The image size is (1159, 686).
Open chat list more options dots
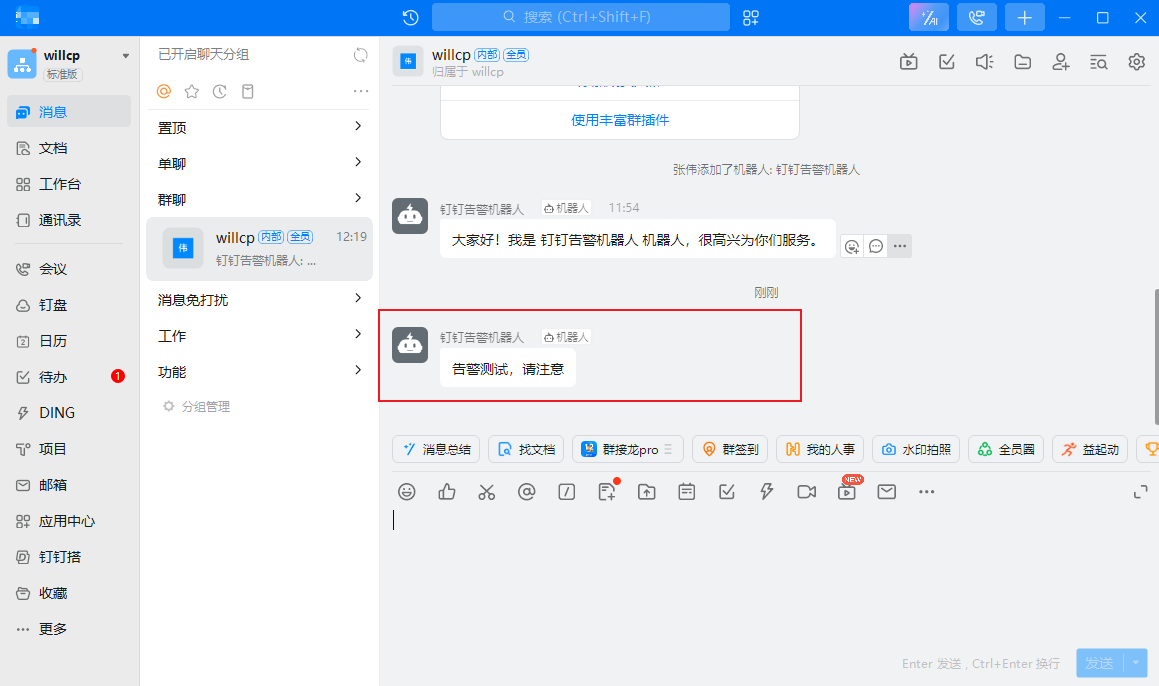pyautogui.click(x=361, y=91)
